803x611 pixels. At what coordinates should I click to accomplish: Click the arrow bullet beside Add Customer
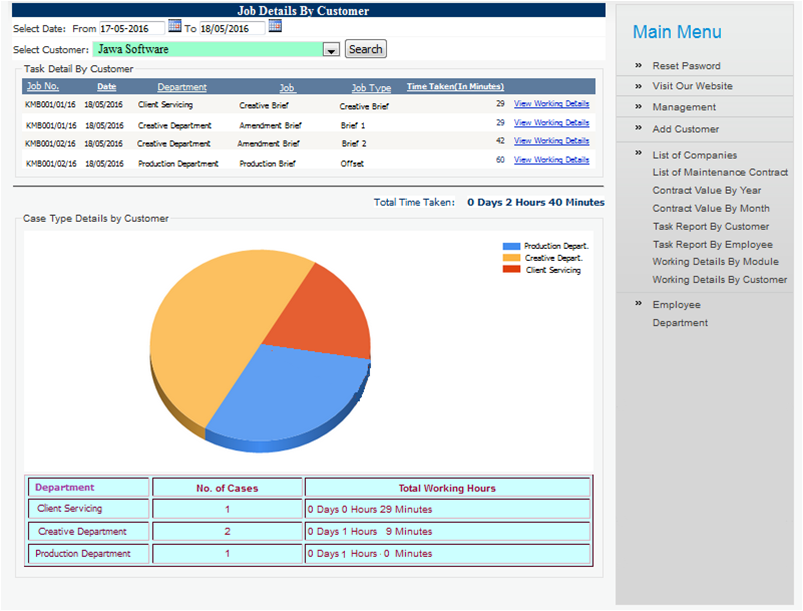click(638, 128)
